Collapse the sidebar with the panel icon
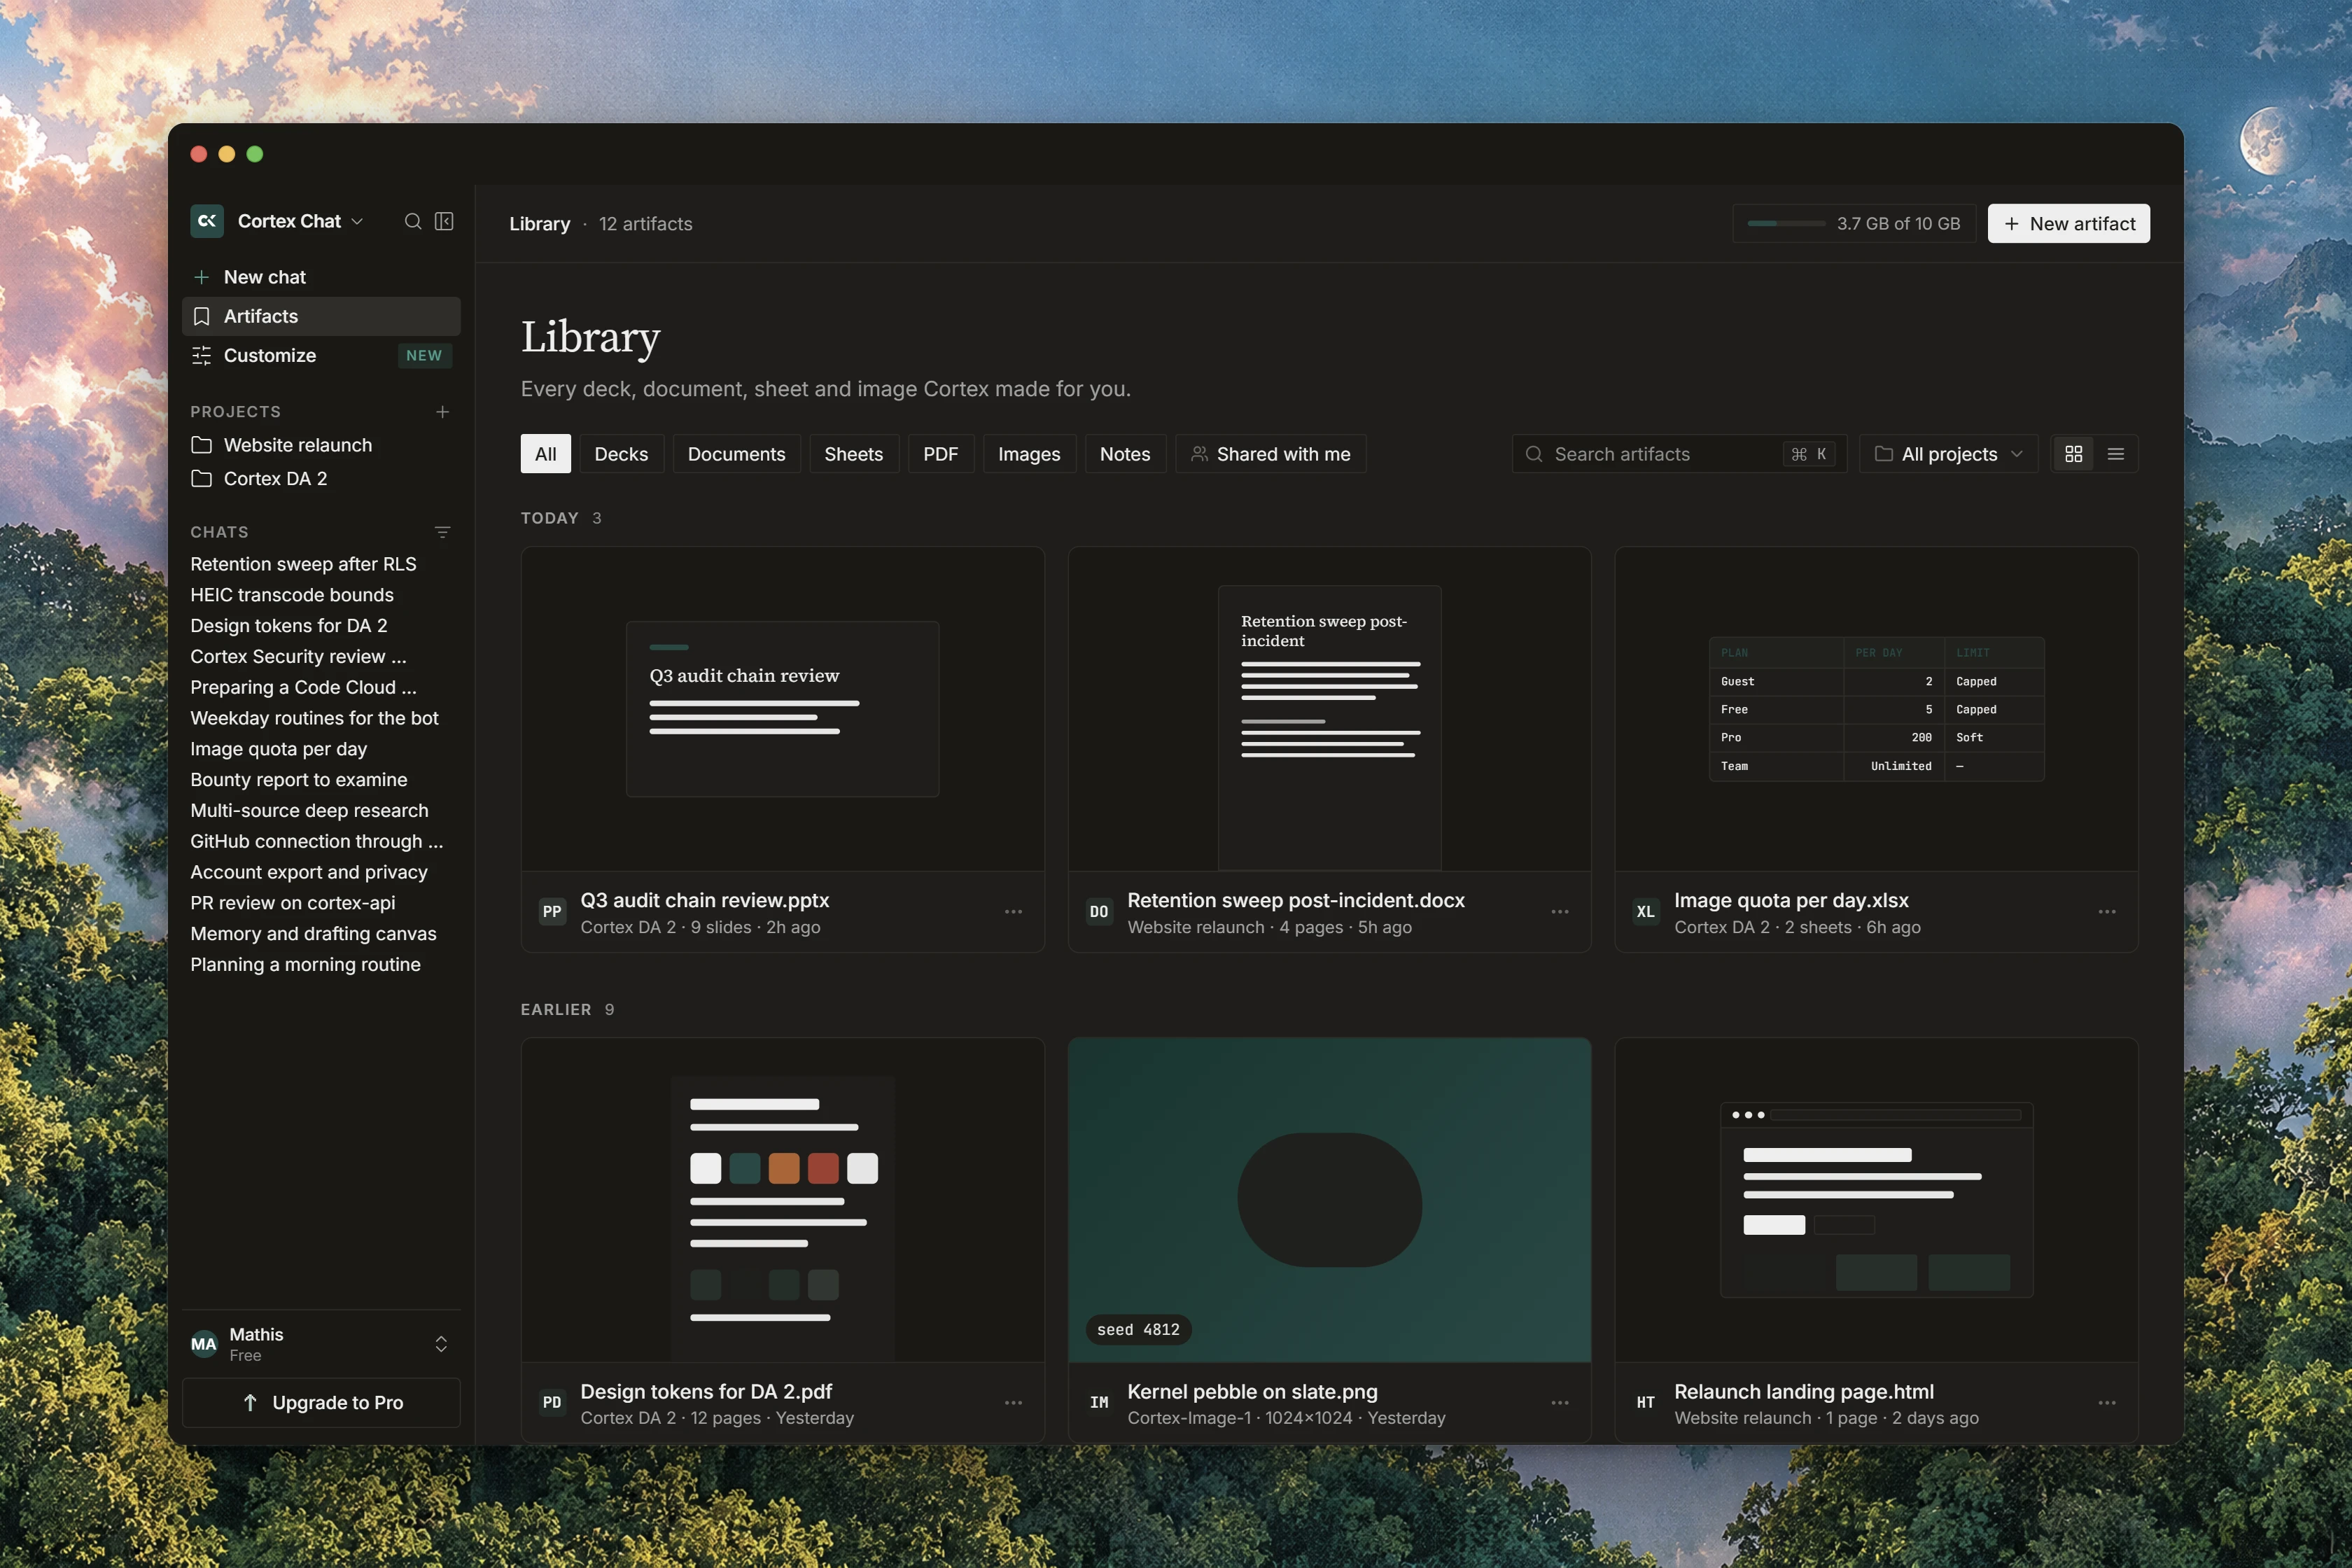 coord(444,221)
